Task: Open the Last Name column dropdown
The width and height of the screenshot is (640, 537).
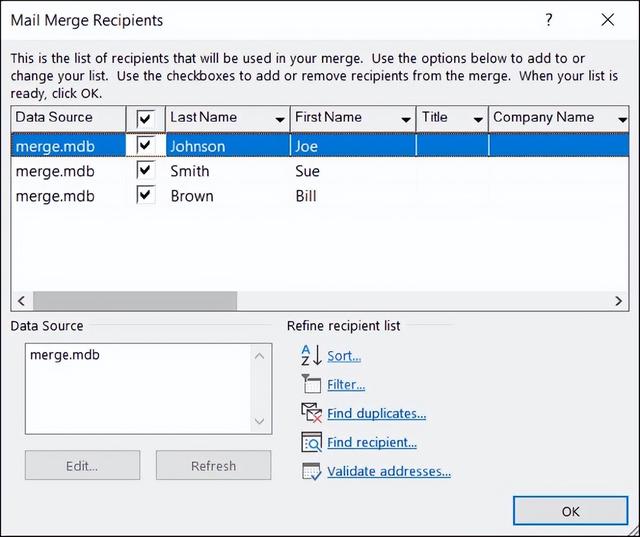Action: click(x=280, y=120)
